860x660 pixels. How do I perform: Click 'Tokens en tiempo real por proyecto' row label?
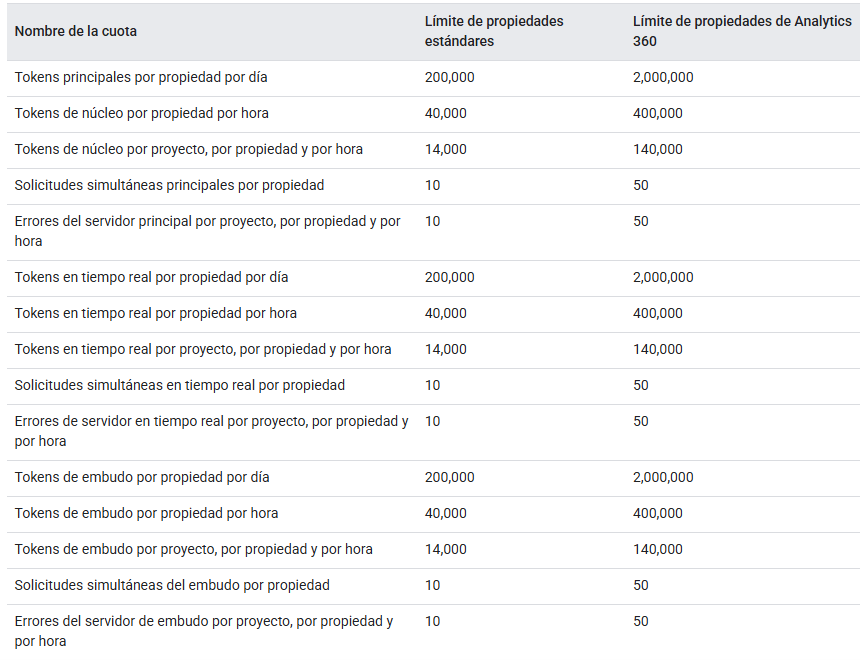tap(203, 349)
